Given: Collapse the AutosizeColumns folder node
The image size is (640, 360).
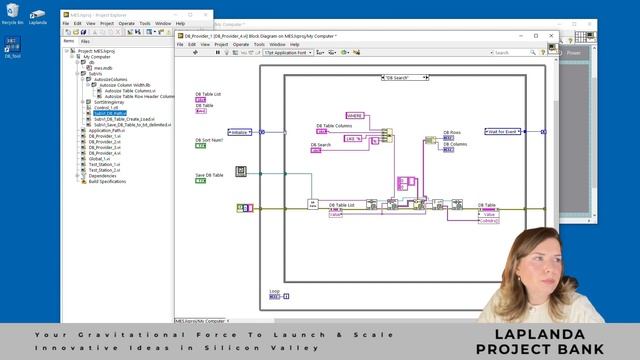Looking at the screenshot, I should pos(82,79).
